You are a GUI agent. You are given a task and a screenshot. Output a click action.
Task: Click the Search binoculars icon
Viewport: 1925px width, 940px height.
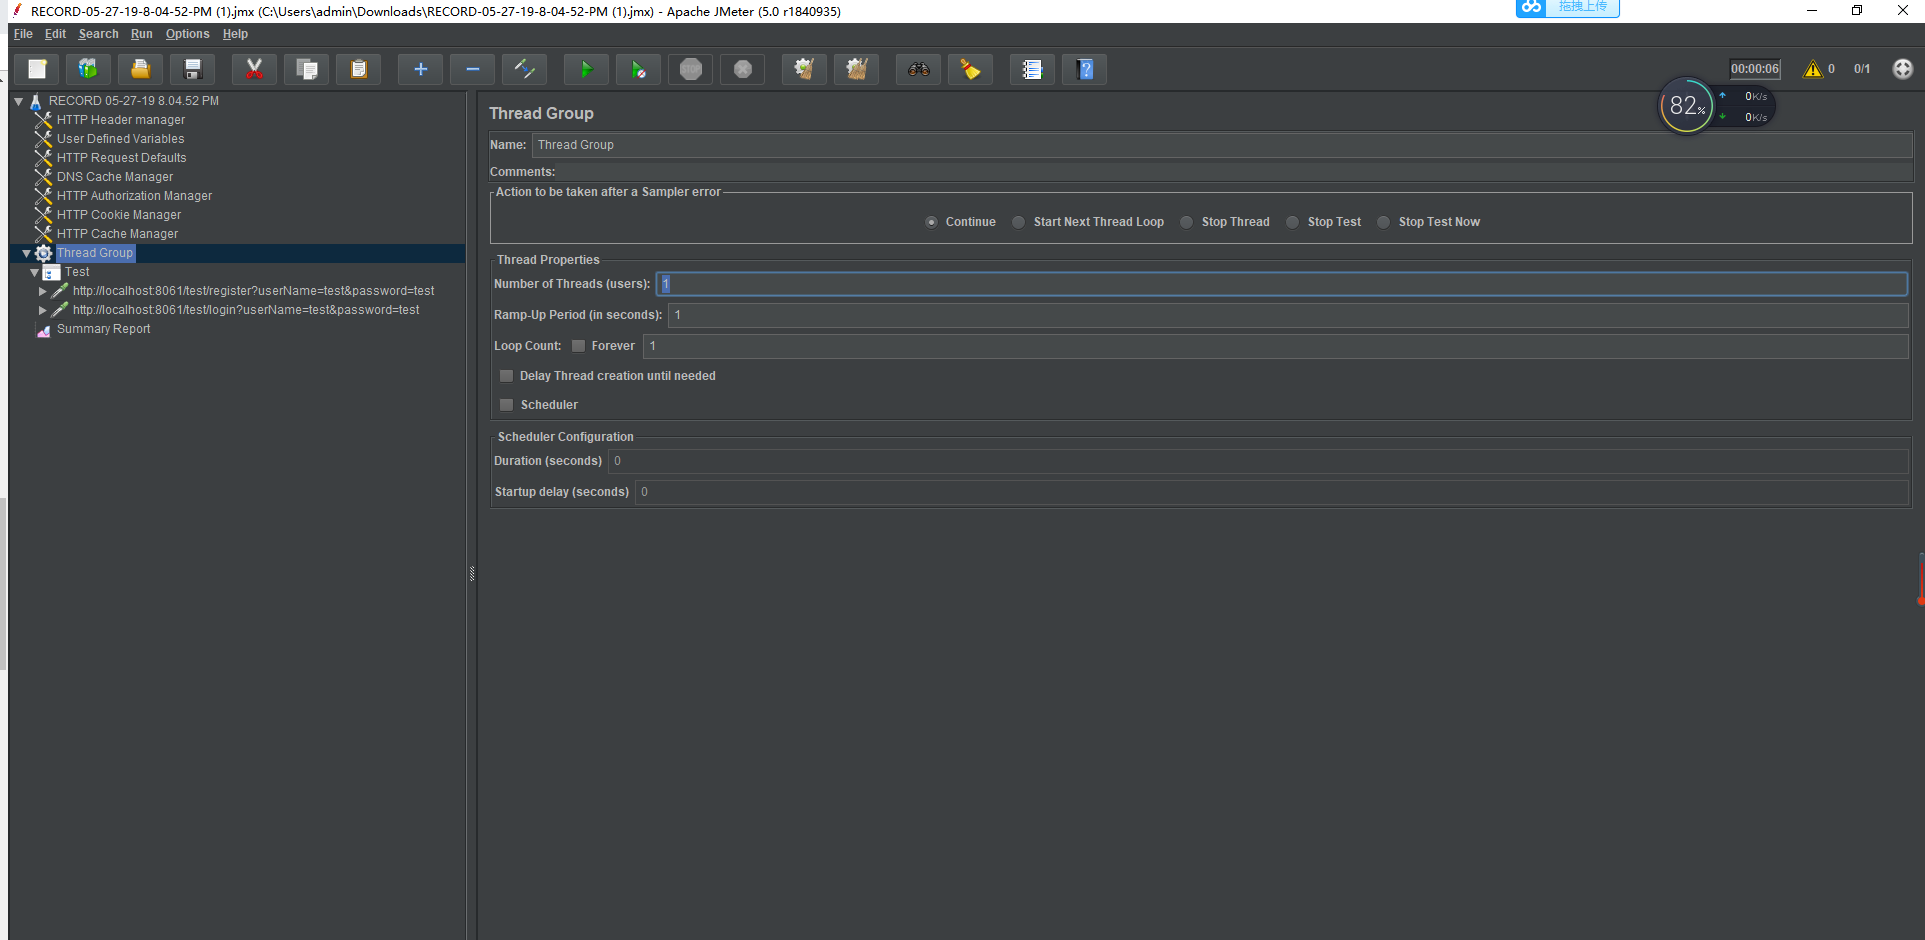(x=918, y=69)
